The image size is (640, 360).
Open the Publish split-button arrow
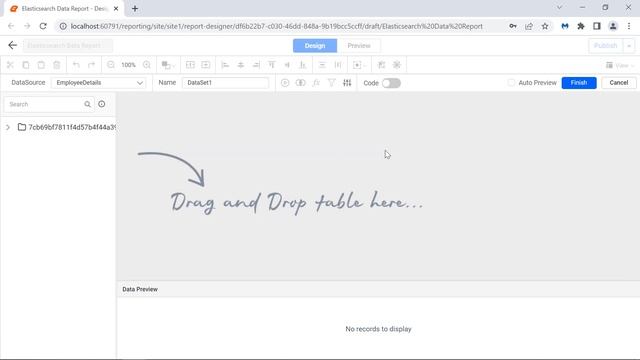(x=629, y=46)
